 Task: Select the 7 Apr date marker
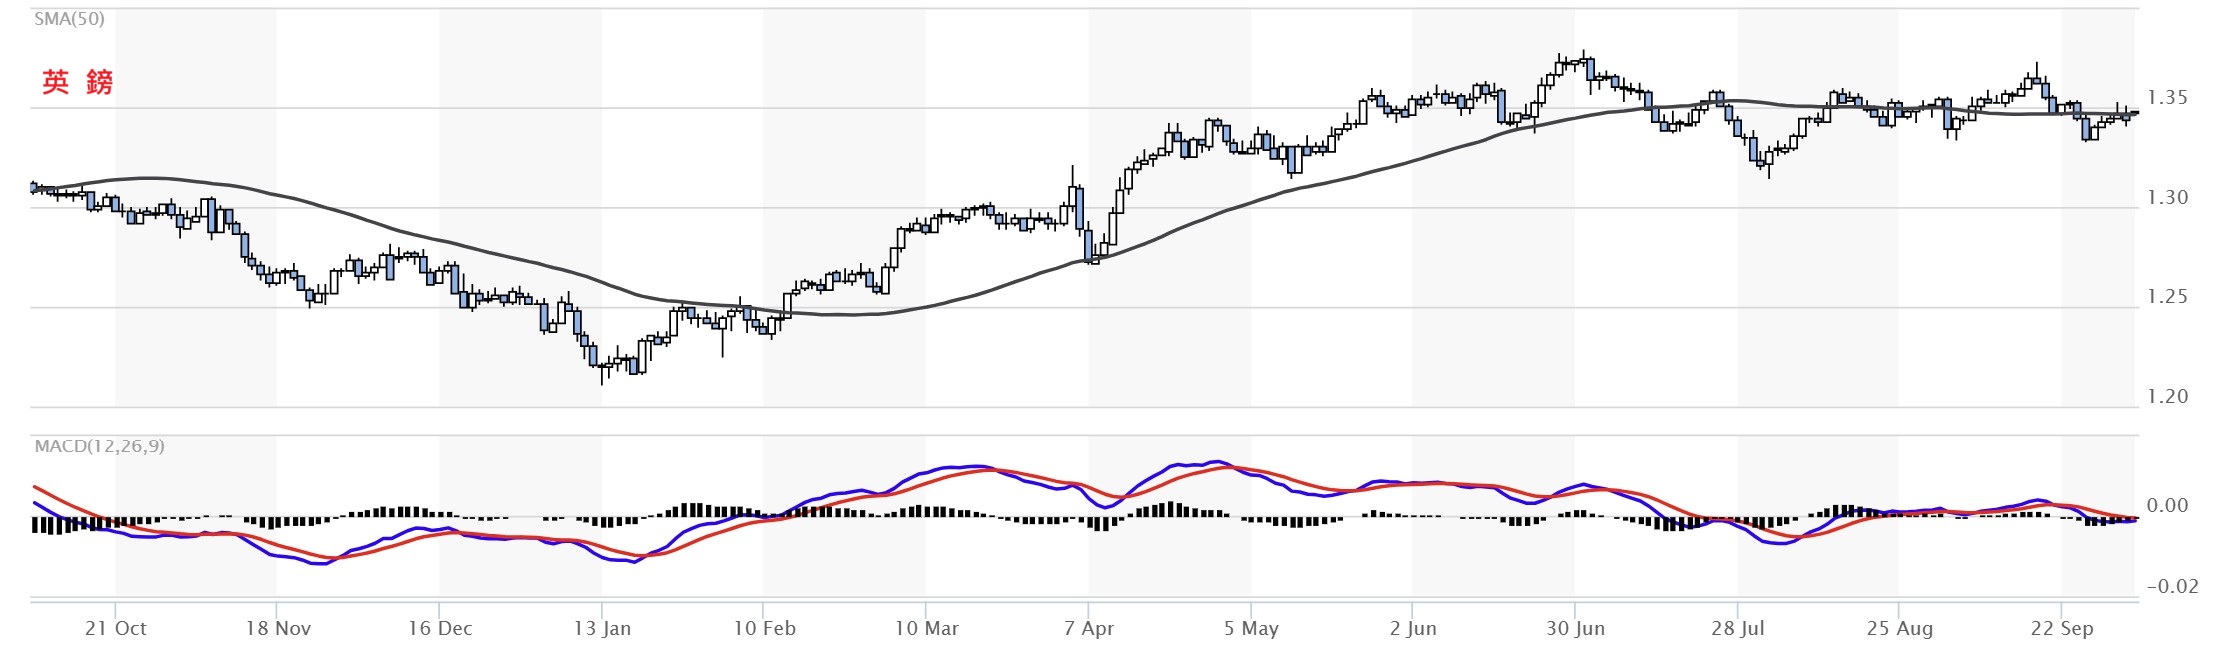1088,629
